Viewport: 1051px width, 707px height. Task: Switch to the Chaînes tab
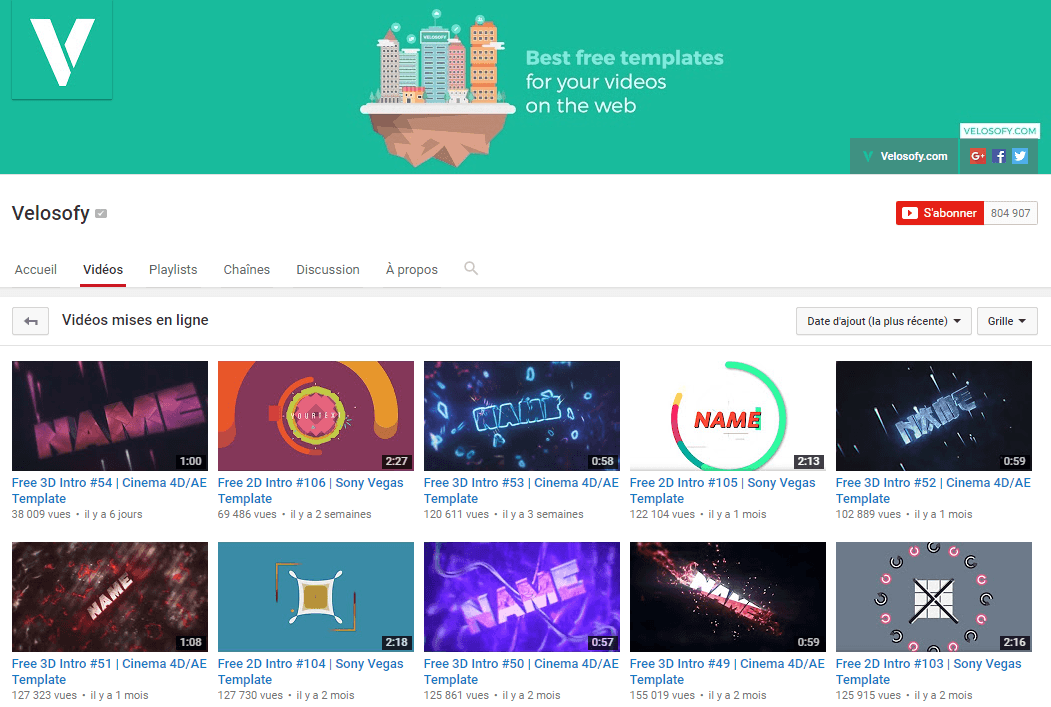click(x=247, y=269)
